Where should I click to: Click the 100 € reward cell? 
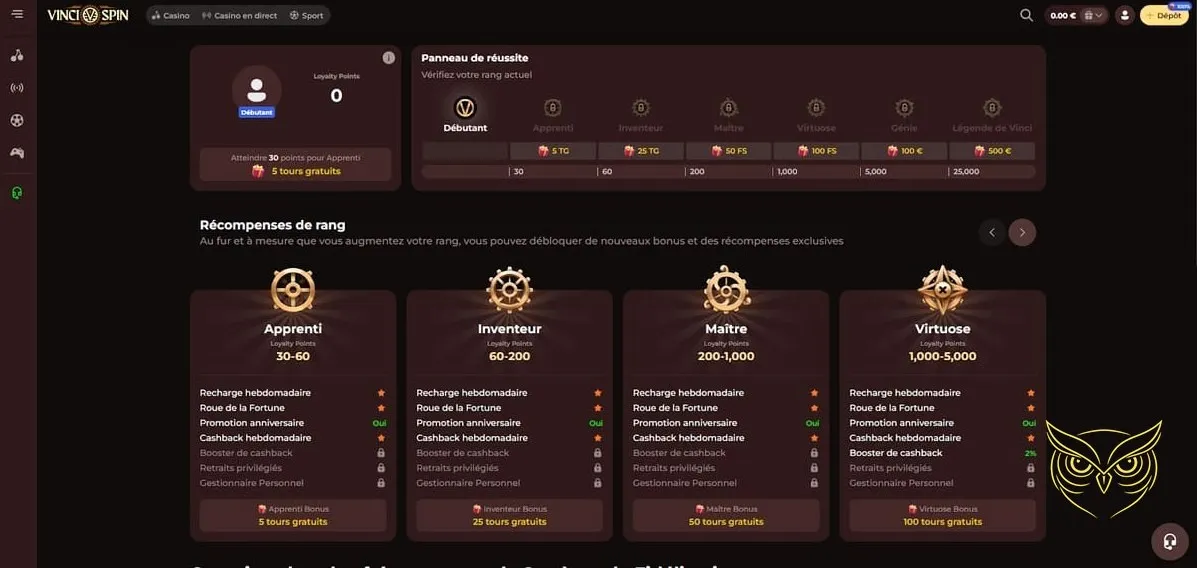click(x=905, y=151)
